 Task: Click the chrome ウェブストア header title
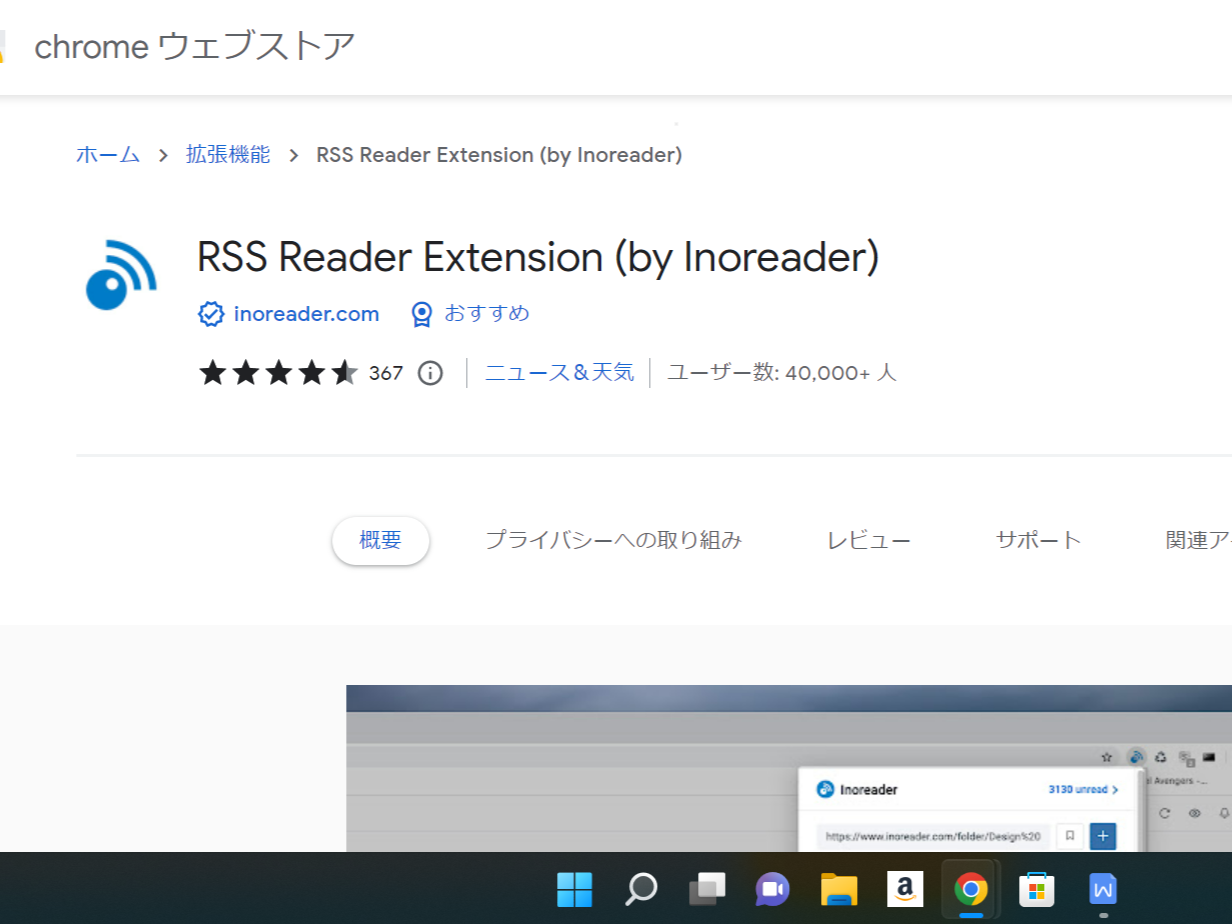point(195,46)
